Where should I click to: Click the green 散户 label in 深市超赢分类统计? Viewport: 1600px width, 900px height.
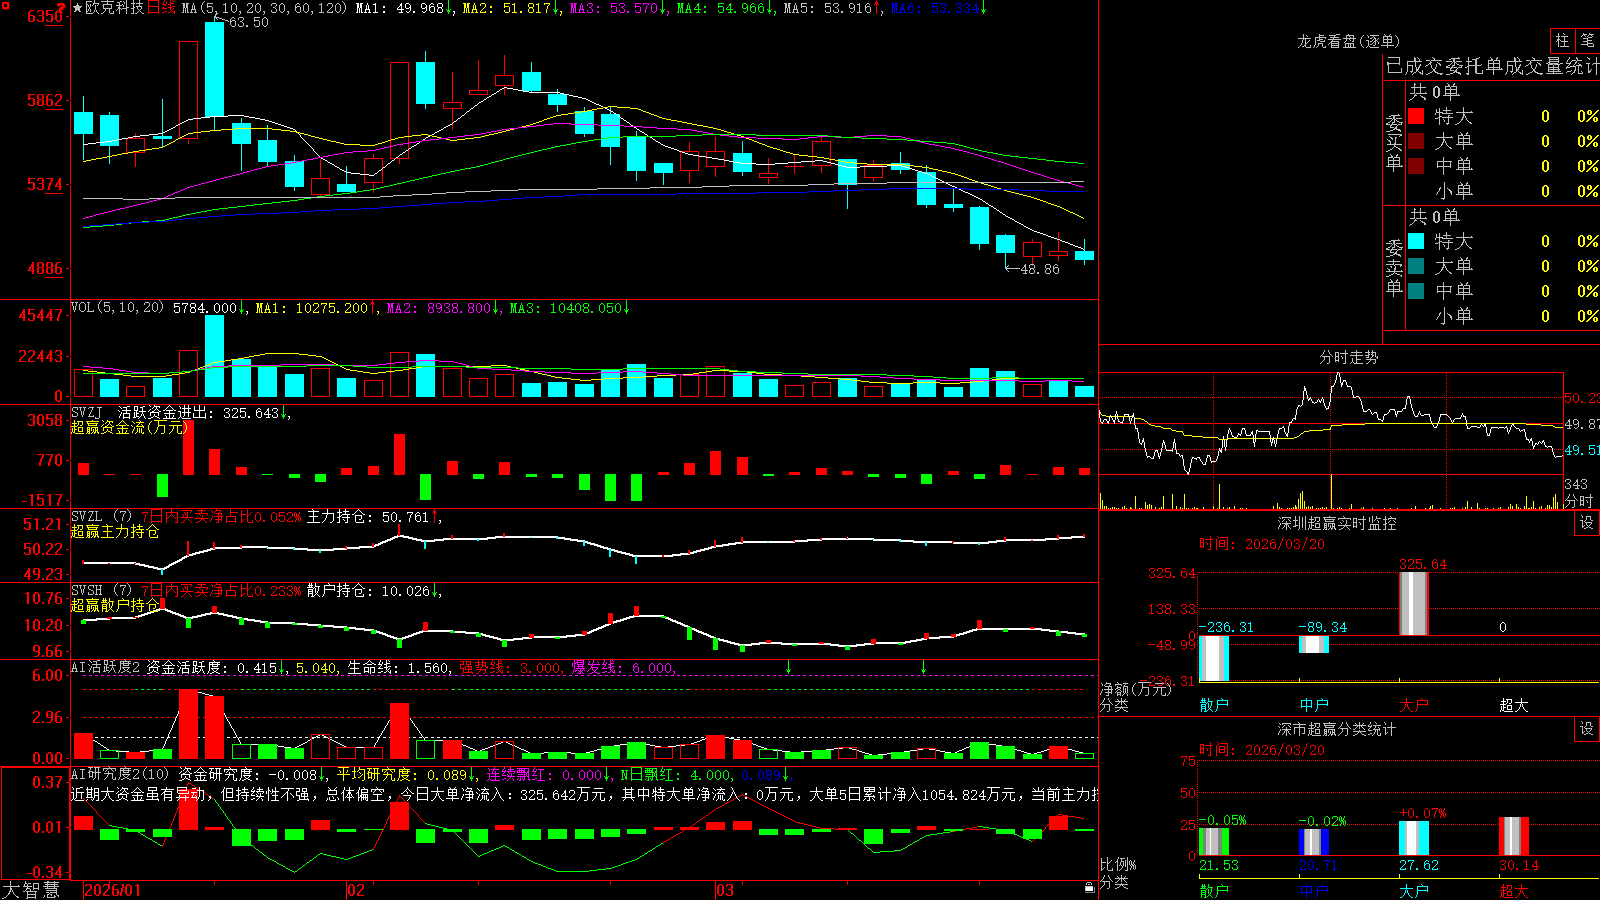[x=1214, y=890]
